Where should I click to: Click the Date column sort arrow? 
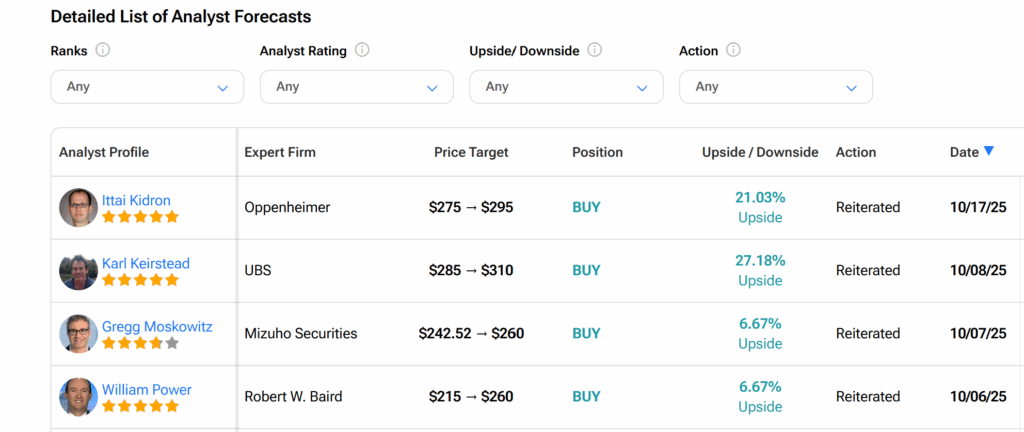coord(989,151)
